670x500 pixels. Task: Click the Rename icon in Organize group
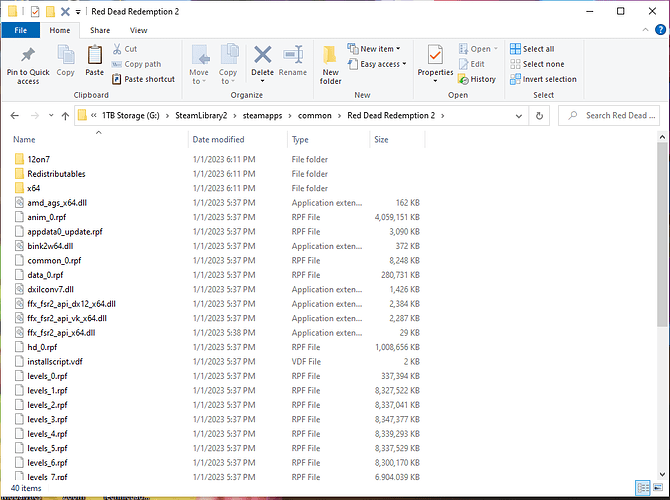(x=293, y=58)
